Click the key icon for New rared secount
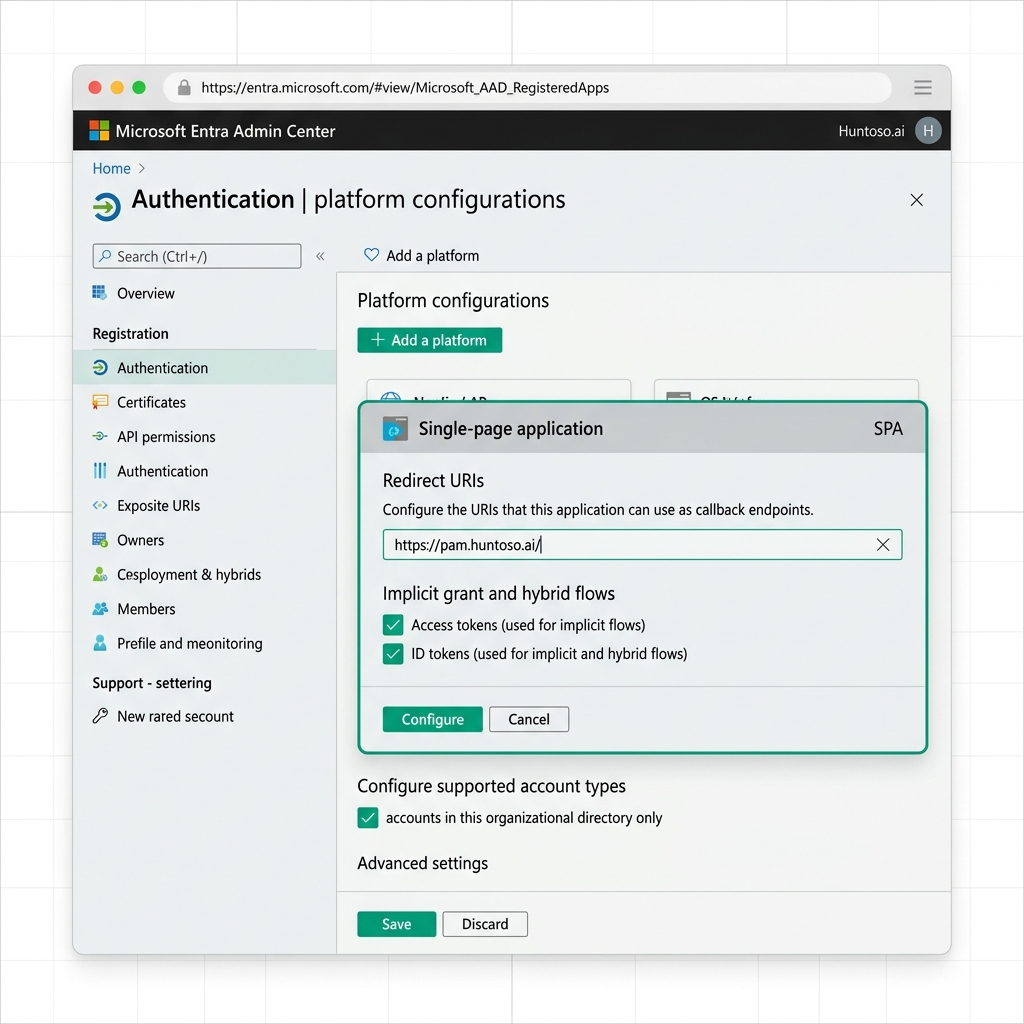Image resolution: width=1024 pixels, height=1024 pixels. 100,716
